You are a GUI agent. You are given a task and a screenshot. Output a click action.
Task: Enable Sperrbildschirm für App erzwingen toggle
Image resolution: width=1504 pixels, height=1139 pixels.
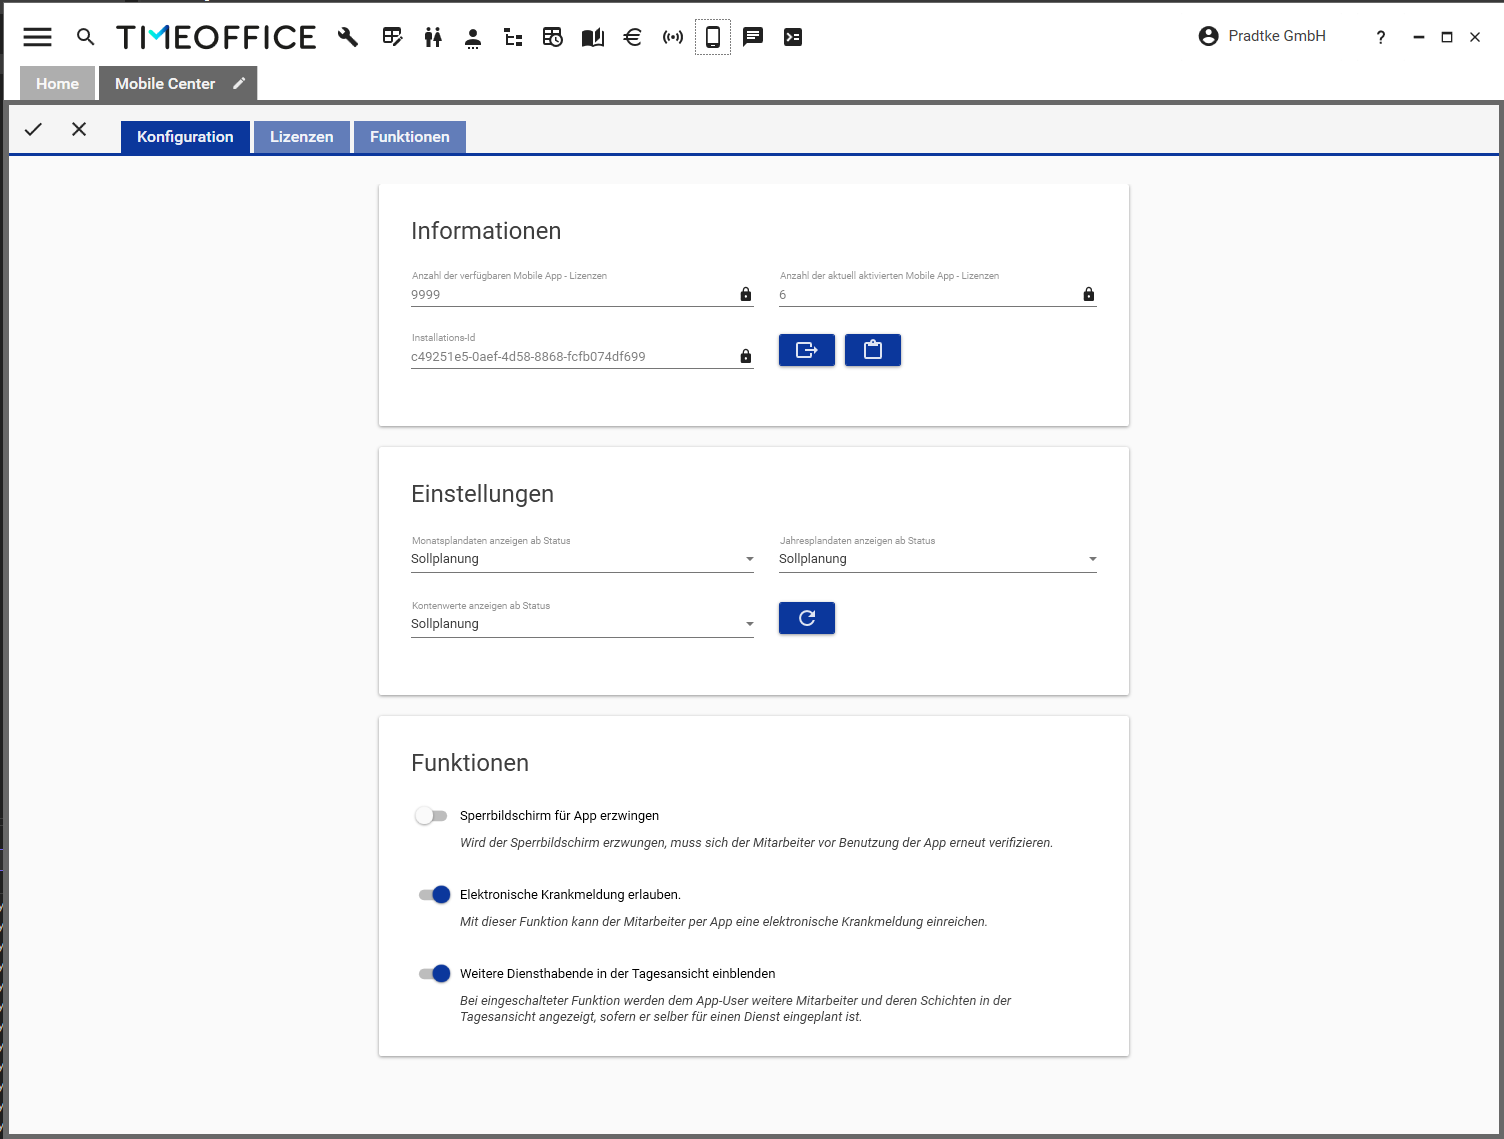click(432, 816)
